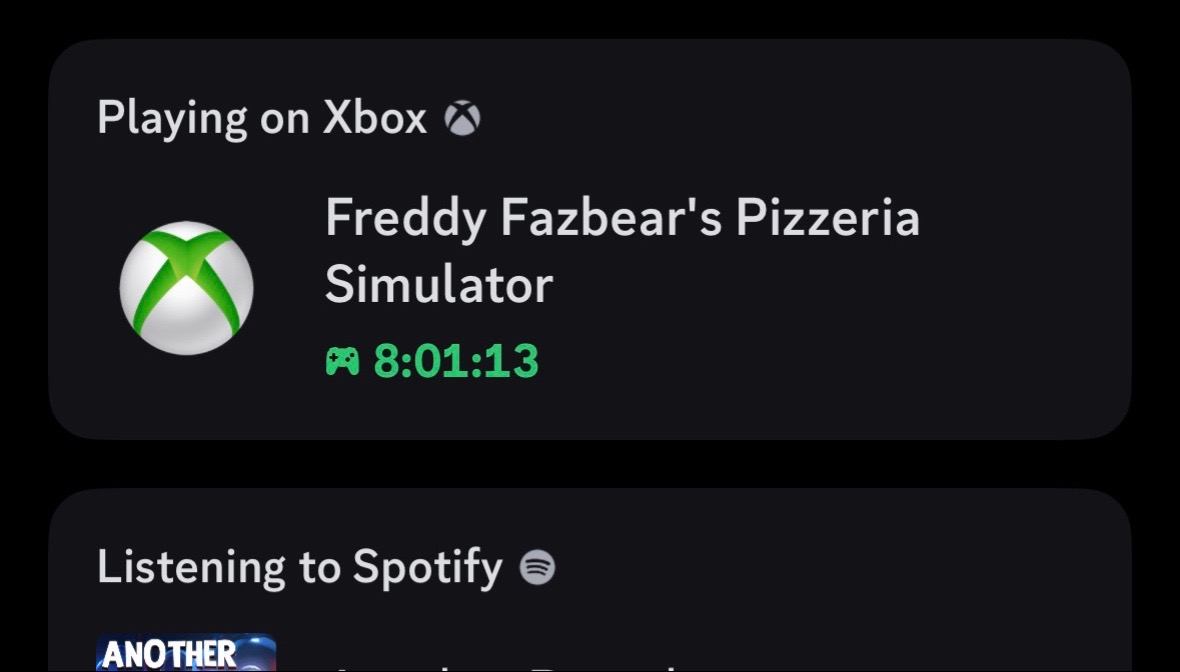This screenshot has height=672, width=1180.
Task: Tap the word Spotify in the listening header
Action: click(427, 567)
